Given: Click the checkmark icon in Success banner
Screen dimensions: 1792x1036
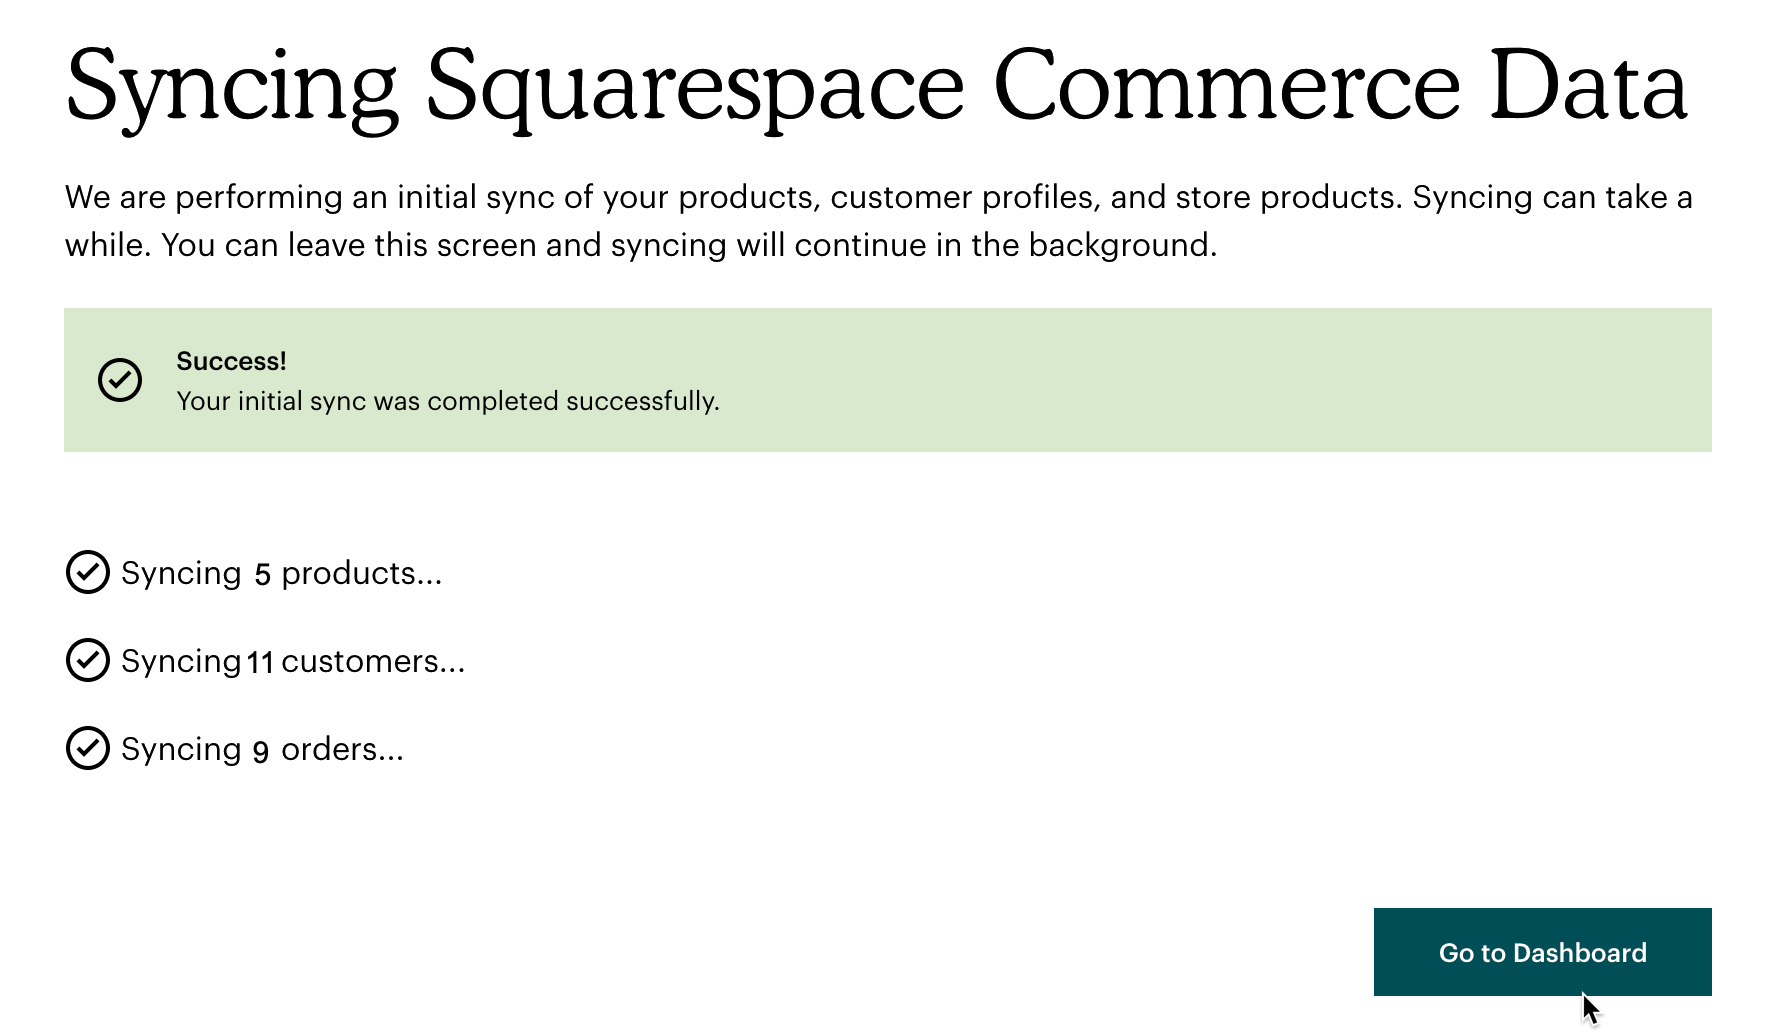Looking at the screenshot, I should click(120, 380).
